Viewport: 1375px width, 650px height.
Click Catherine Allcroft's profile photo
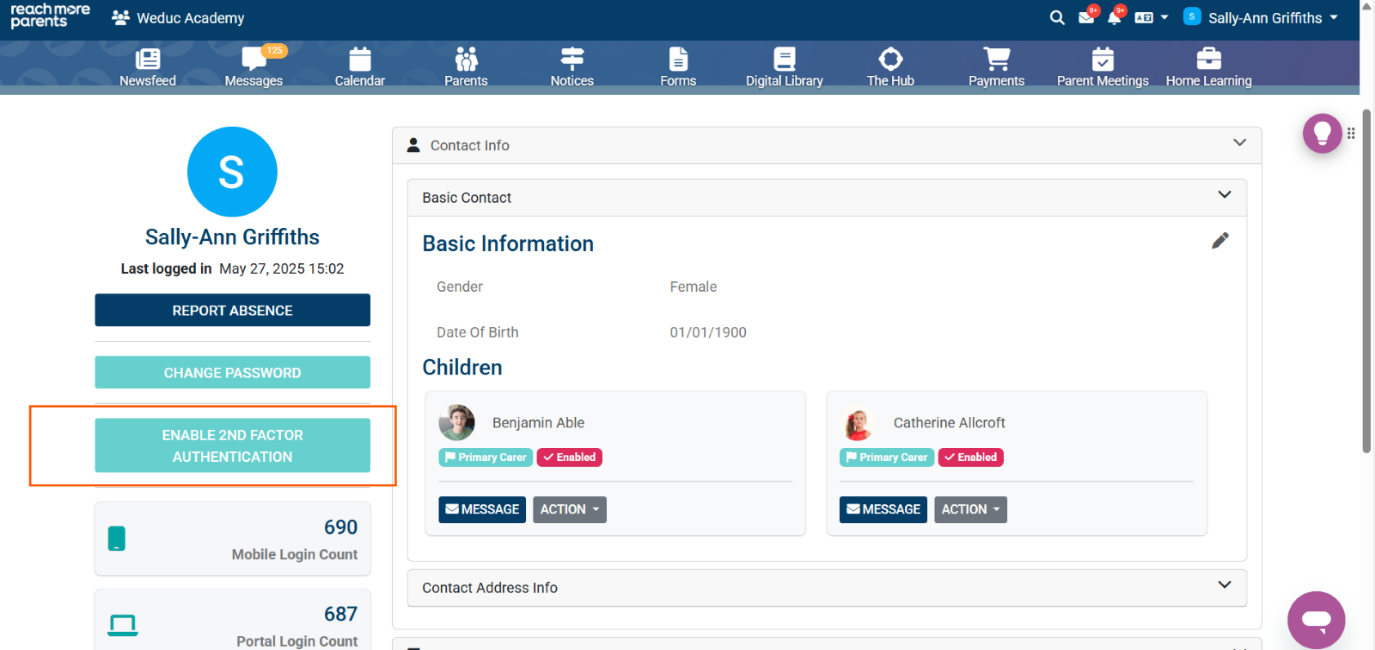tap(857, 424)
